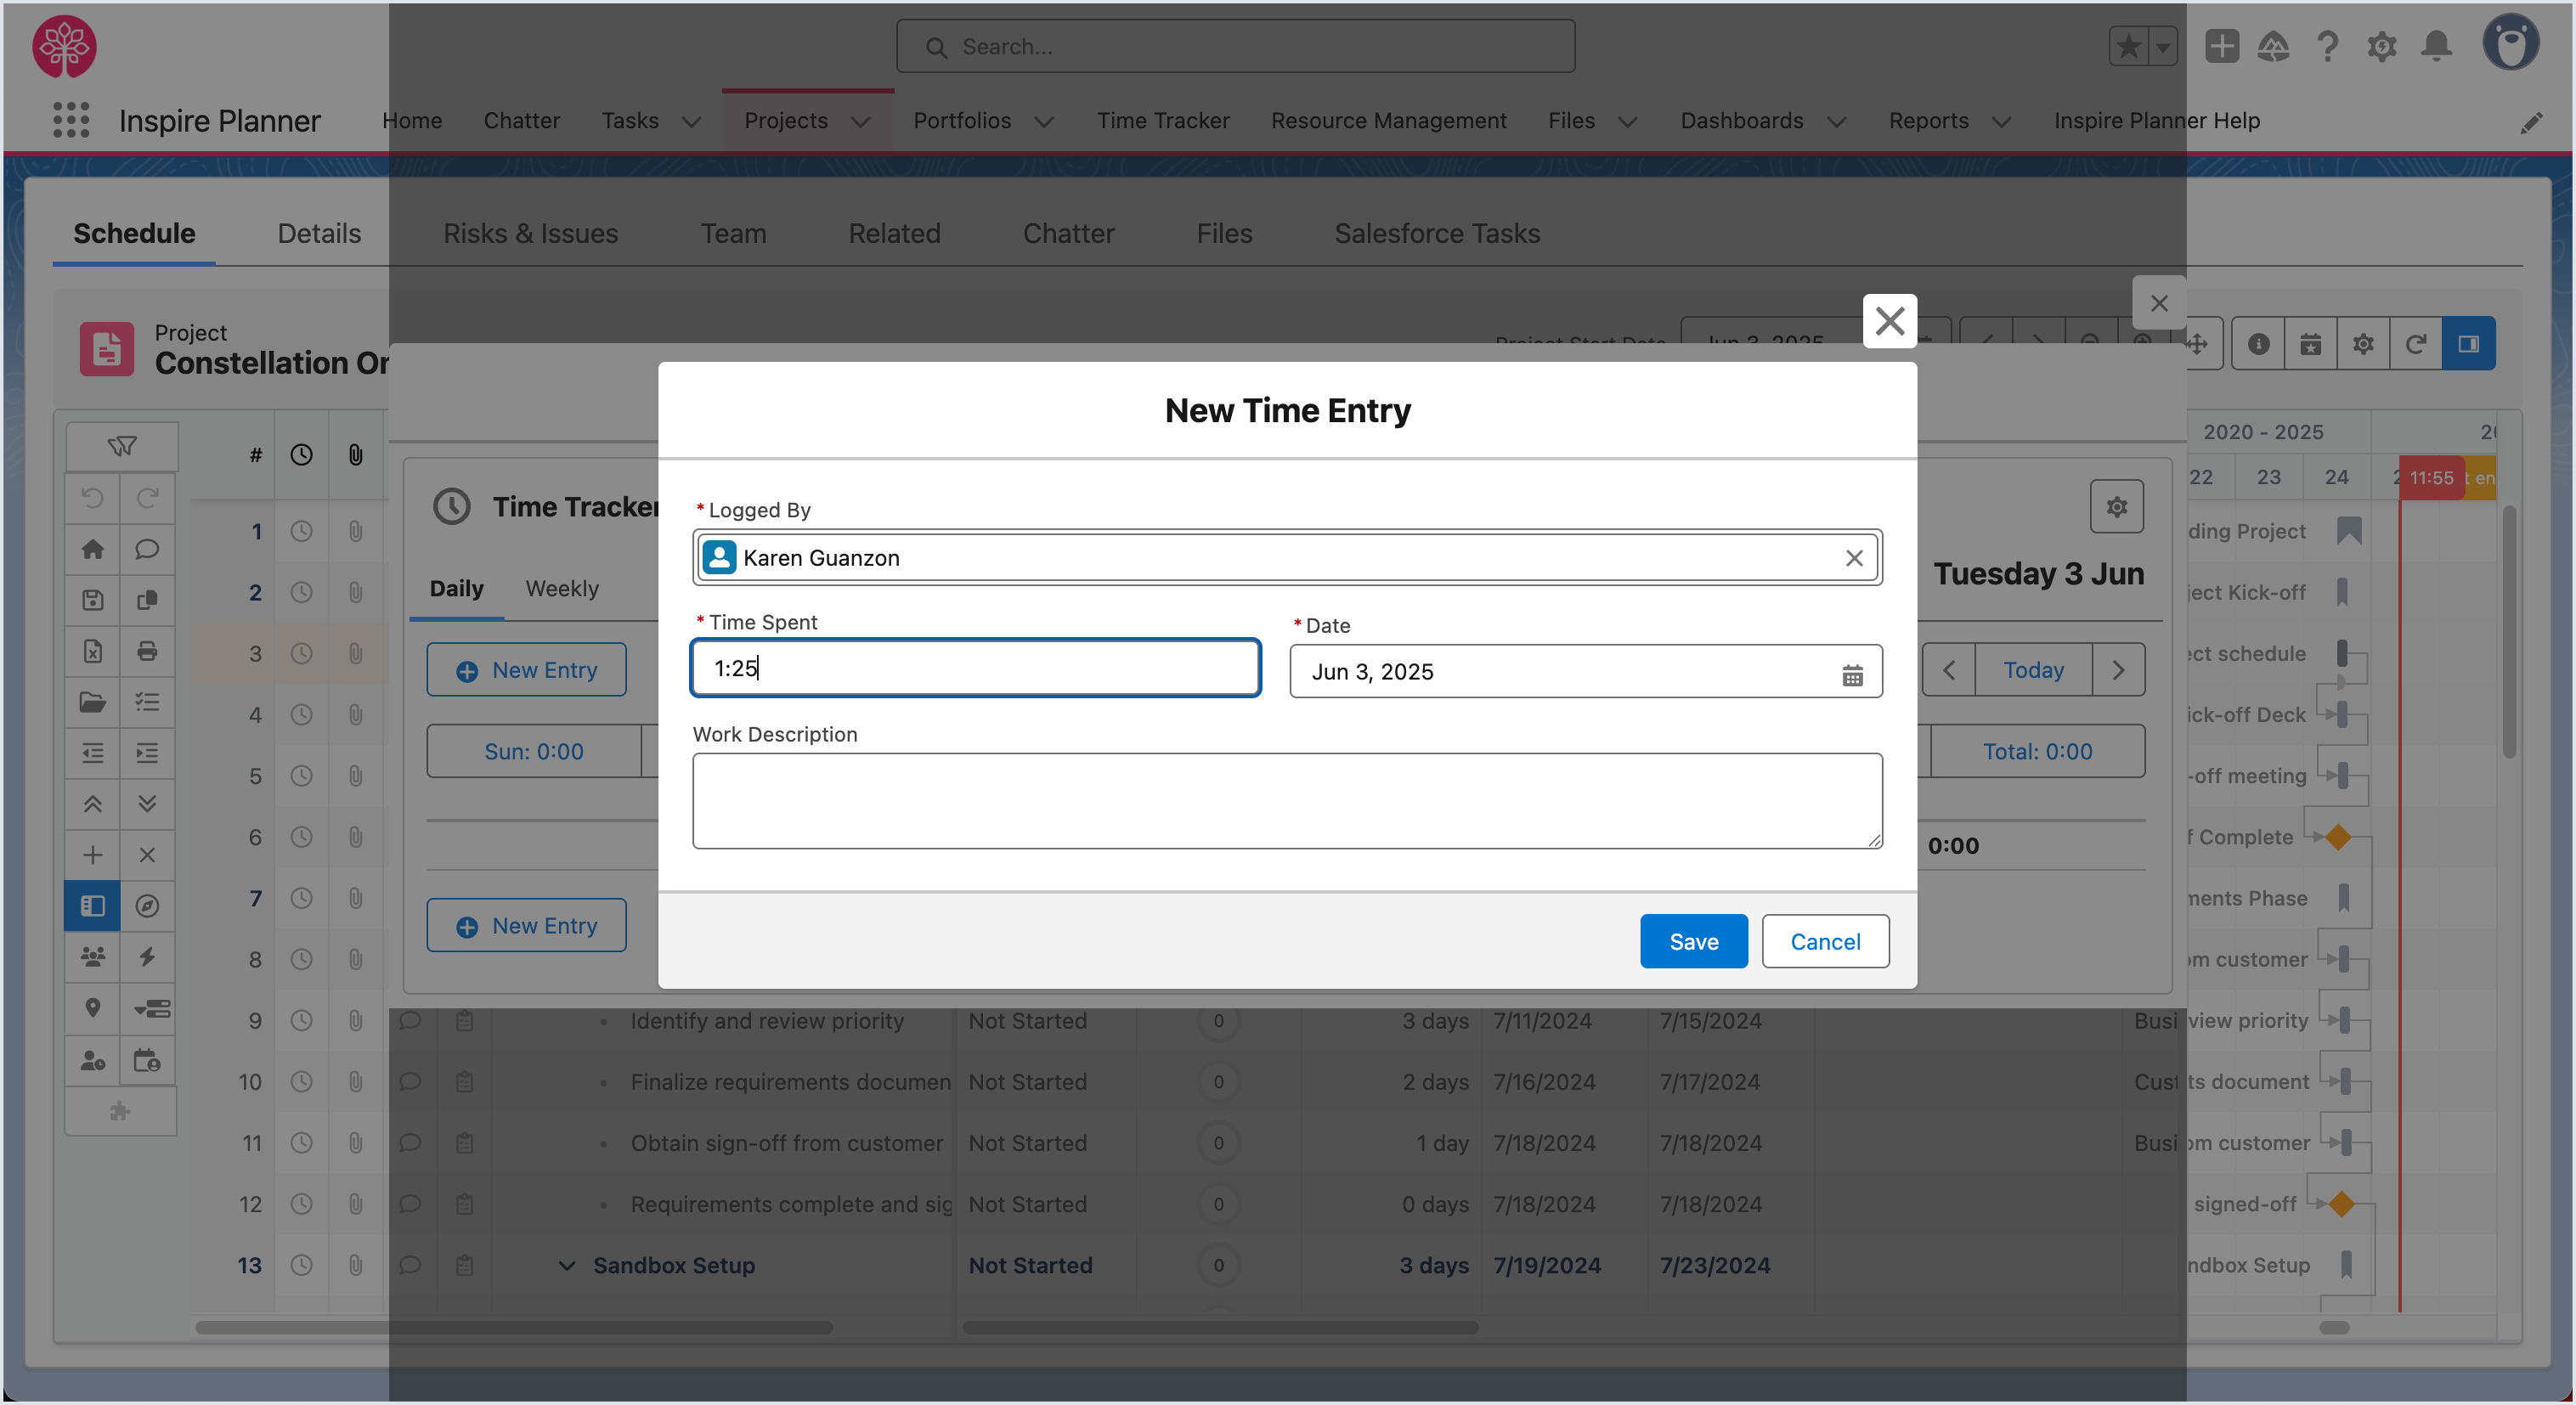Select the Weekly tab in Time Tracker
This screenshot has width=2576, height=1405.
coord(562,588)
